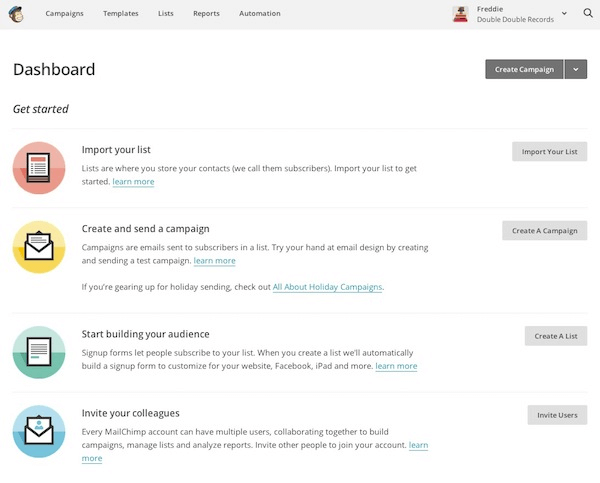Open the All About Holiday Campaigns link
Image resolution: width=600 pixels, height=483 pixels.
coord(327,287)
